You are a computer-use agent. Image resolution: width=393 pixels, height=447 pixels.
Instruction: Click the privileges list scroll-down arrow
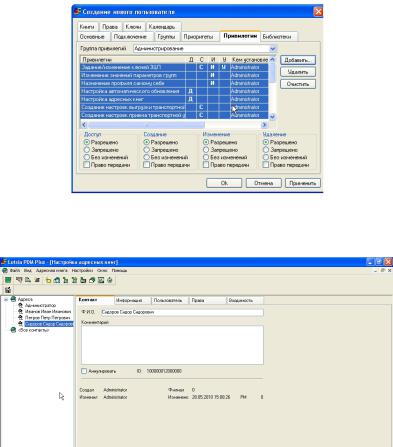[x=272, y=116]
